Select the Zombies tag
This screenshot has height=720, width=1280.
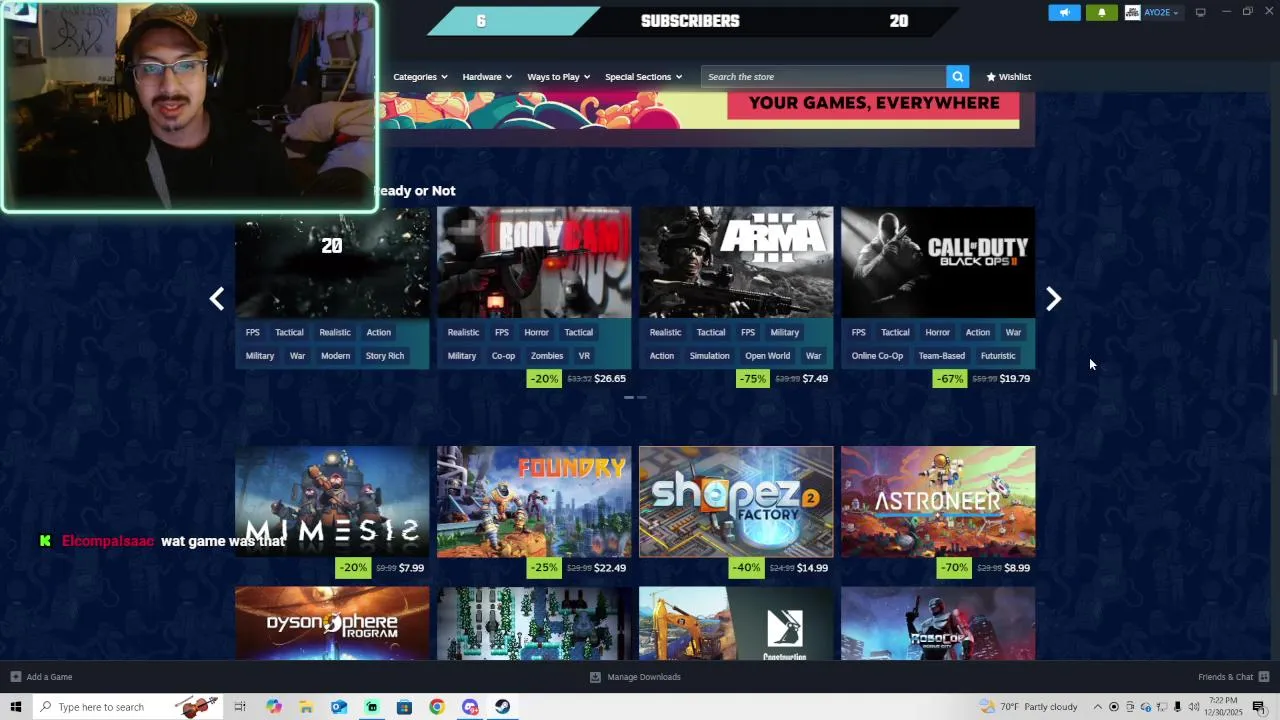(547, 356)
